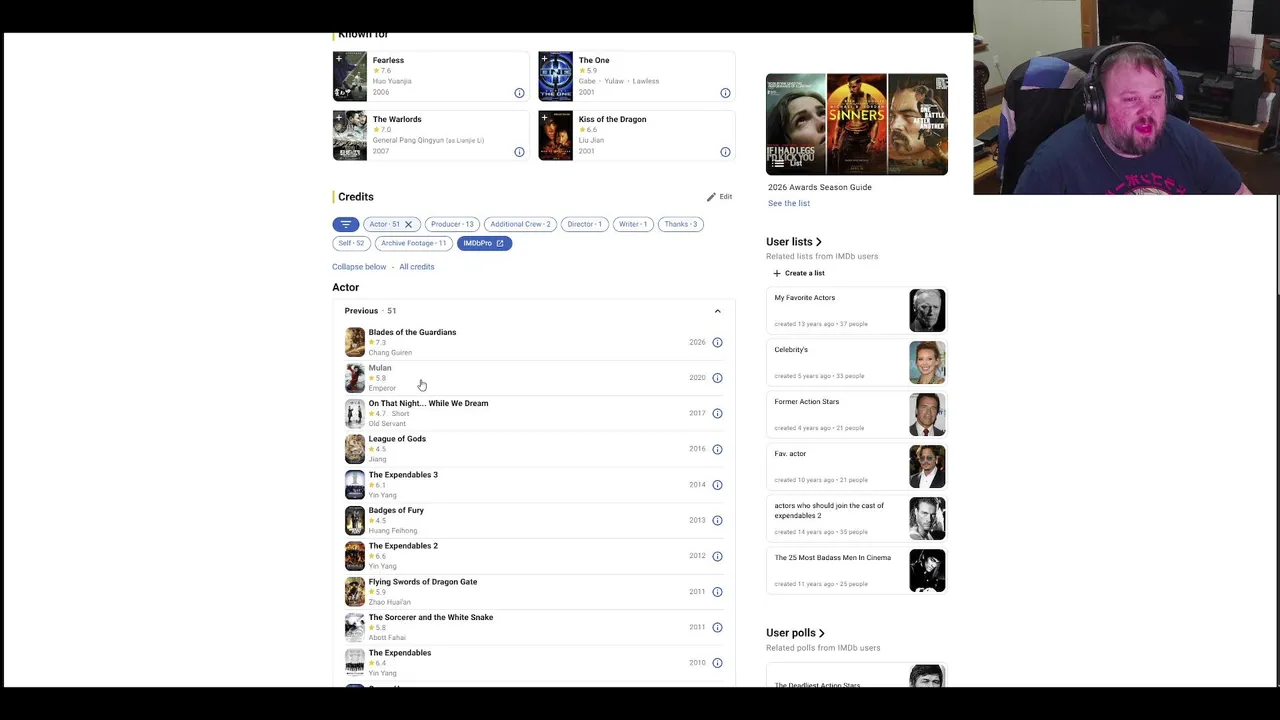Image resolution: width=1280 pixels, height=720 pixels.
Task: Open info for The Expendables 2010 row
Action: [x=717, y=663]
